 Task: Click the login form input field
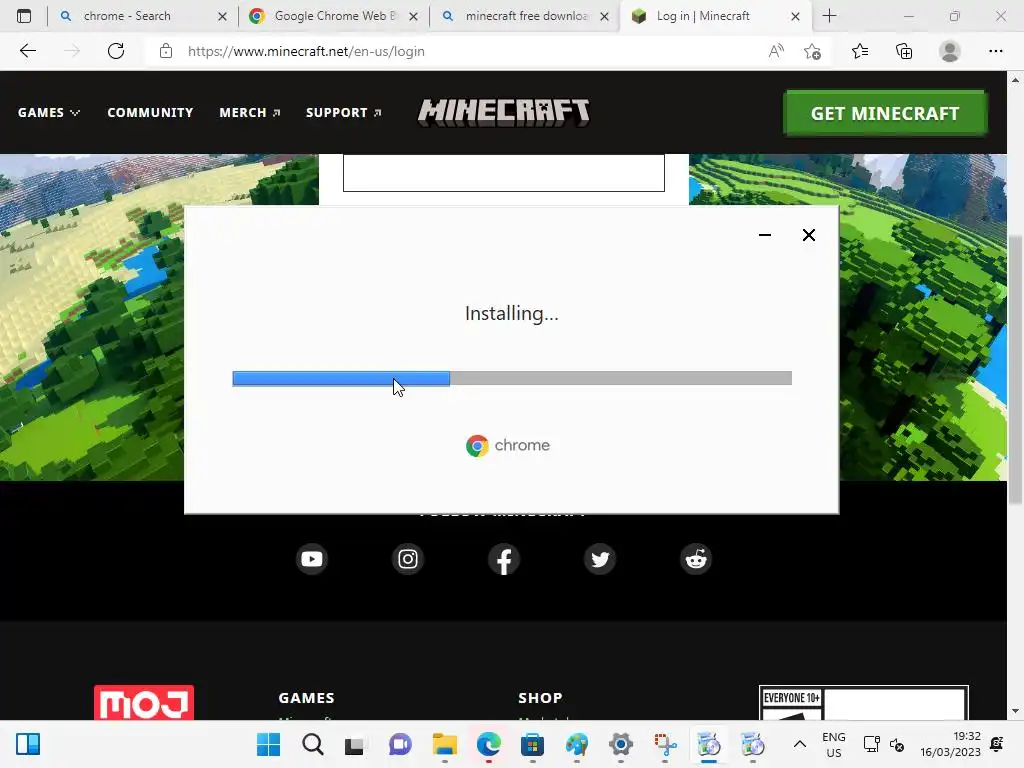coord(504,173)
